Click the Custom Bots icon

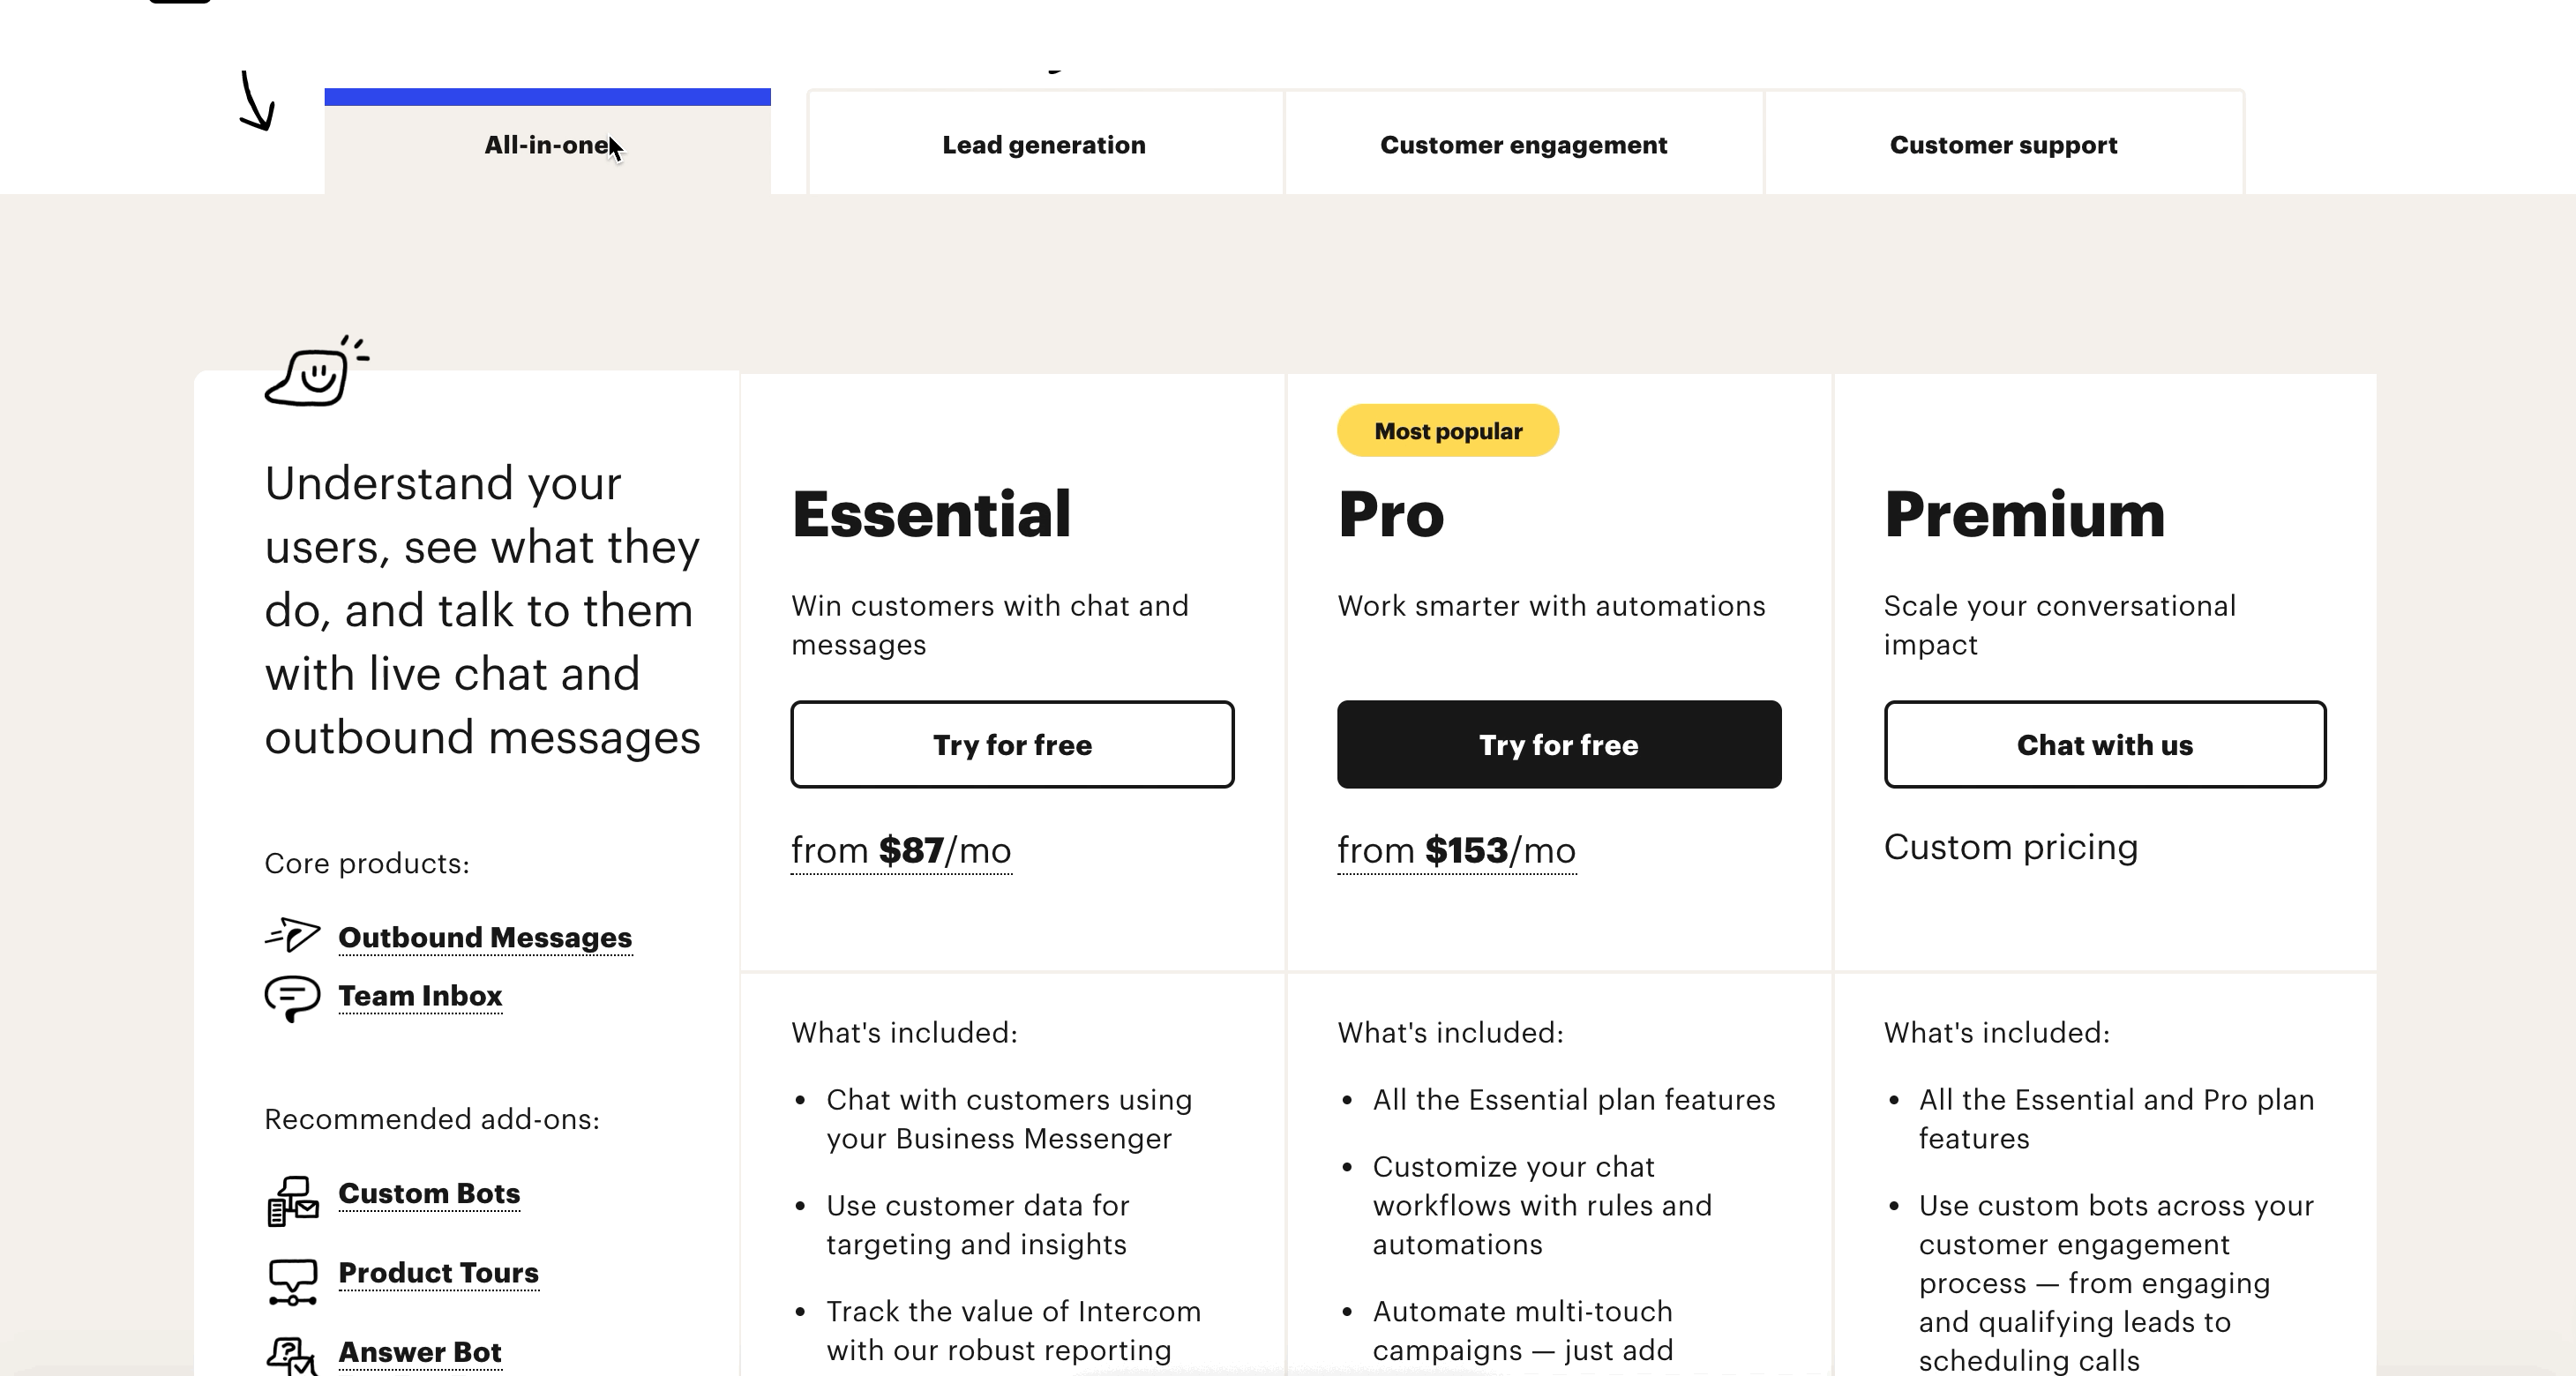292,1200
